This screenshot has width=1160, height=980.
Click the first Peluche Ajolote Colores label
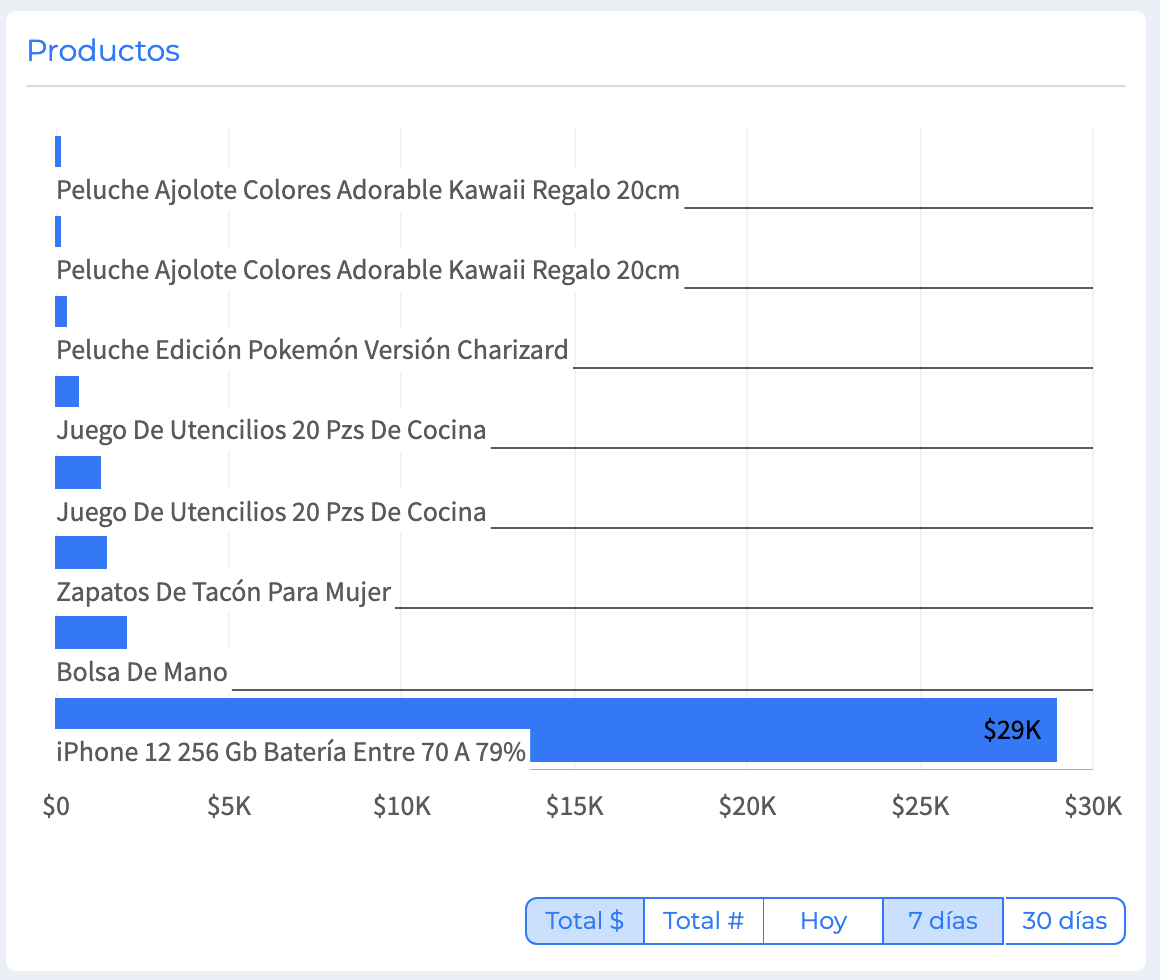368,190
